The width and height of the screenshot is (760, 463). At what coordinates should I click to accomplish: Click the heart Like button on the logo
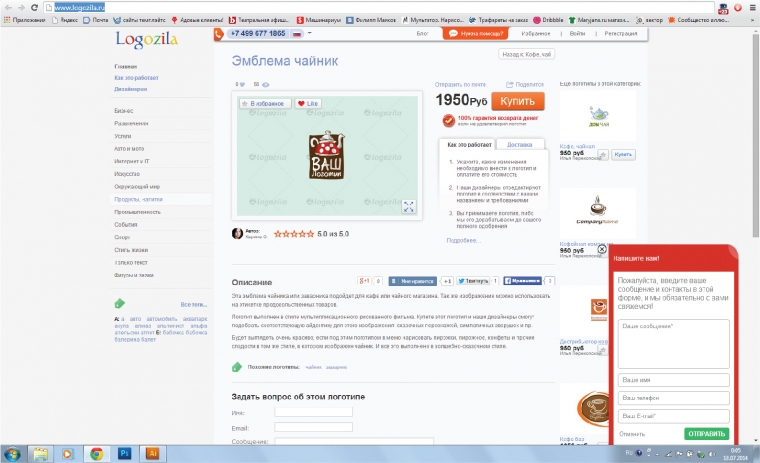(307, 103)
